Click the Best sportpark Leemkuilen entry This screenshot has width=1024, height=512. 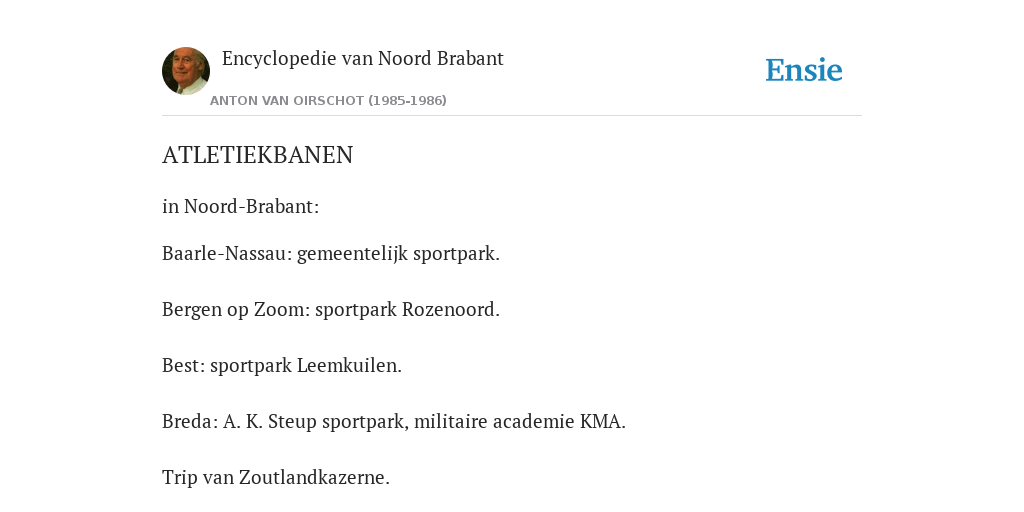pos(281,366)
